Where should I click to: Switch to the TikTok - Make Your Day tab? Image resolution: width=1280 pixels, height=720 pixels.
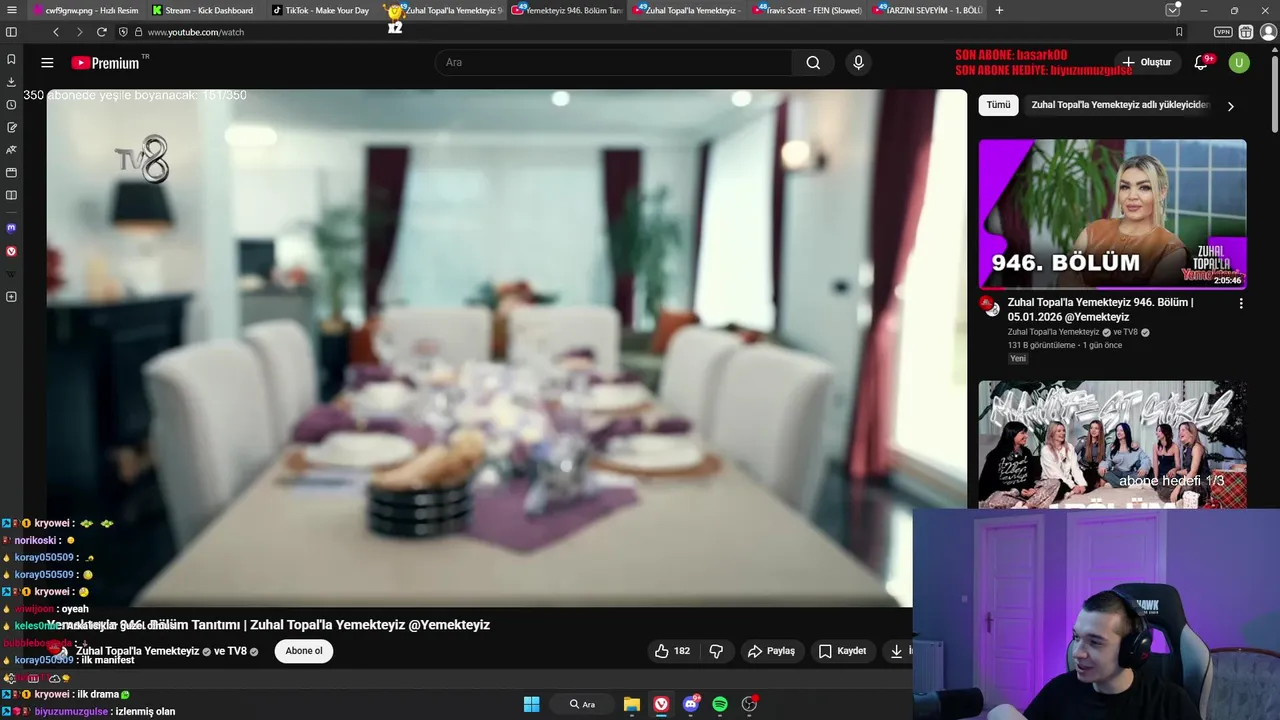324,10
